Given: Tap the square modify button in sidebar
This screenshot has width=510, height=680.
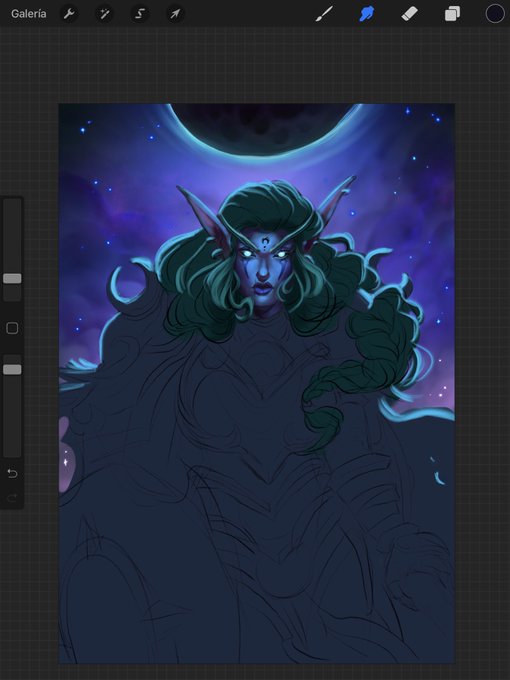Looking at the screenshot, I should click(x=12, y=328).
